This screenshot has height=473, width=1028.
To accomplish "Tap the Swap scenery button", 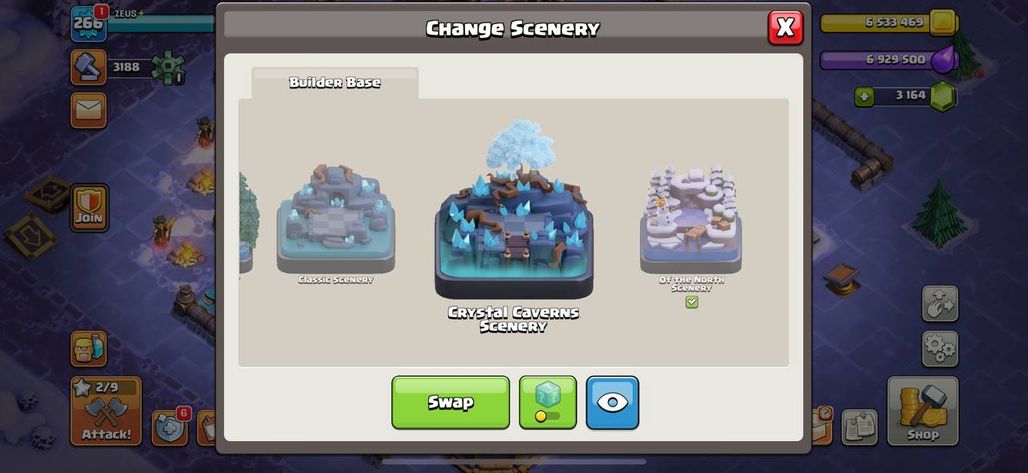I will tap(450, 402).
